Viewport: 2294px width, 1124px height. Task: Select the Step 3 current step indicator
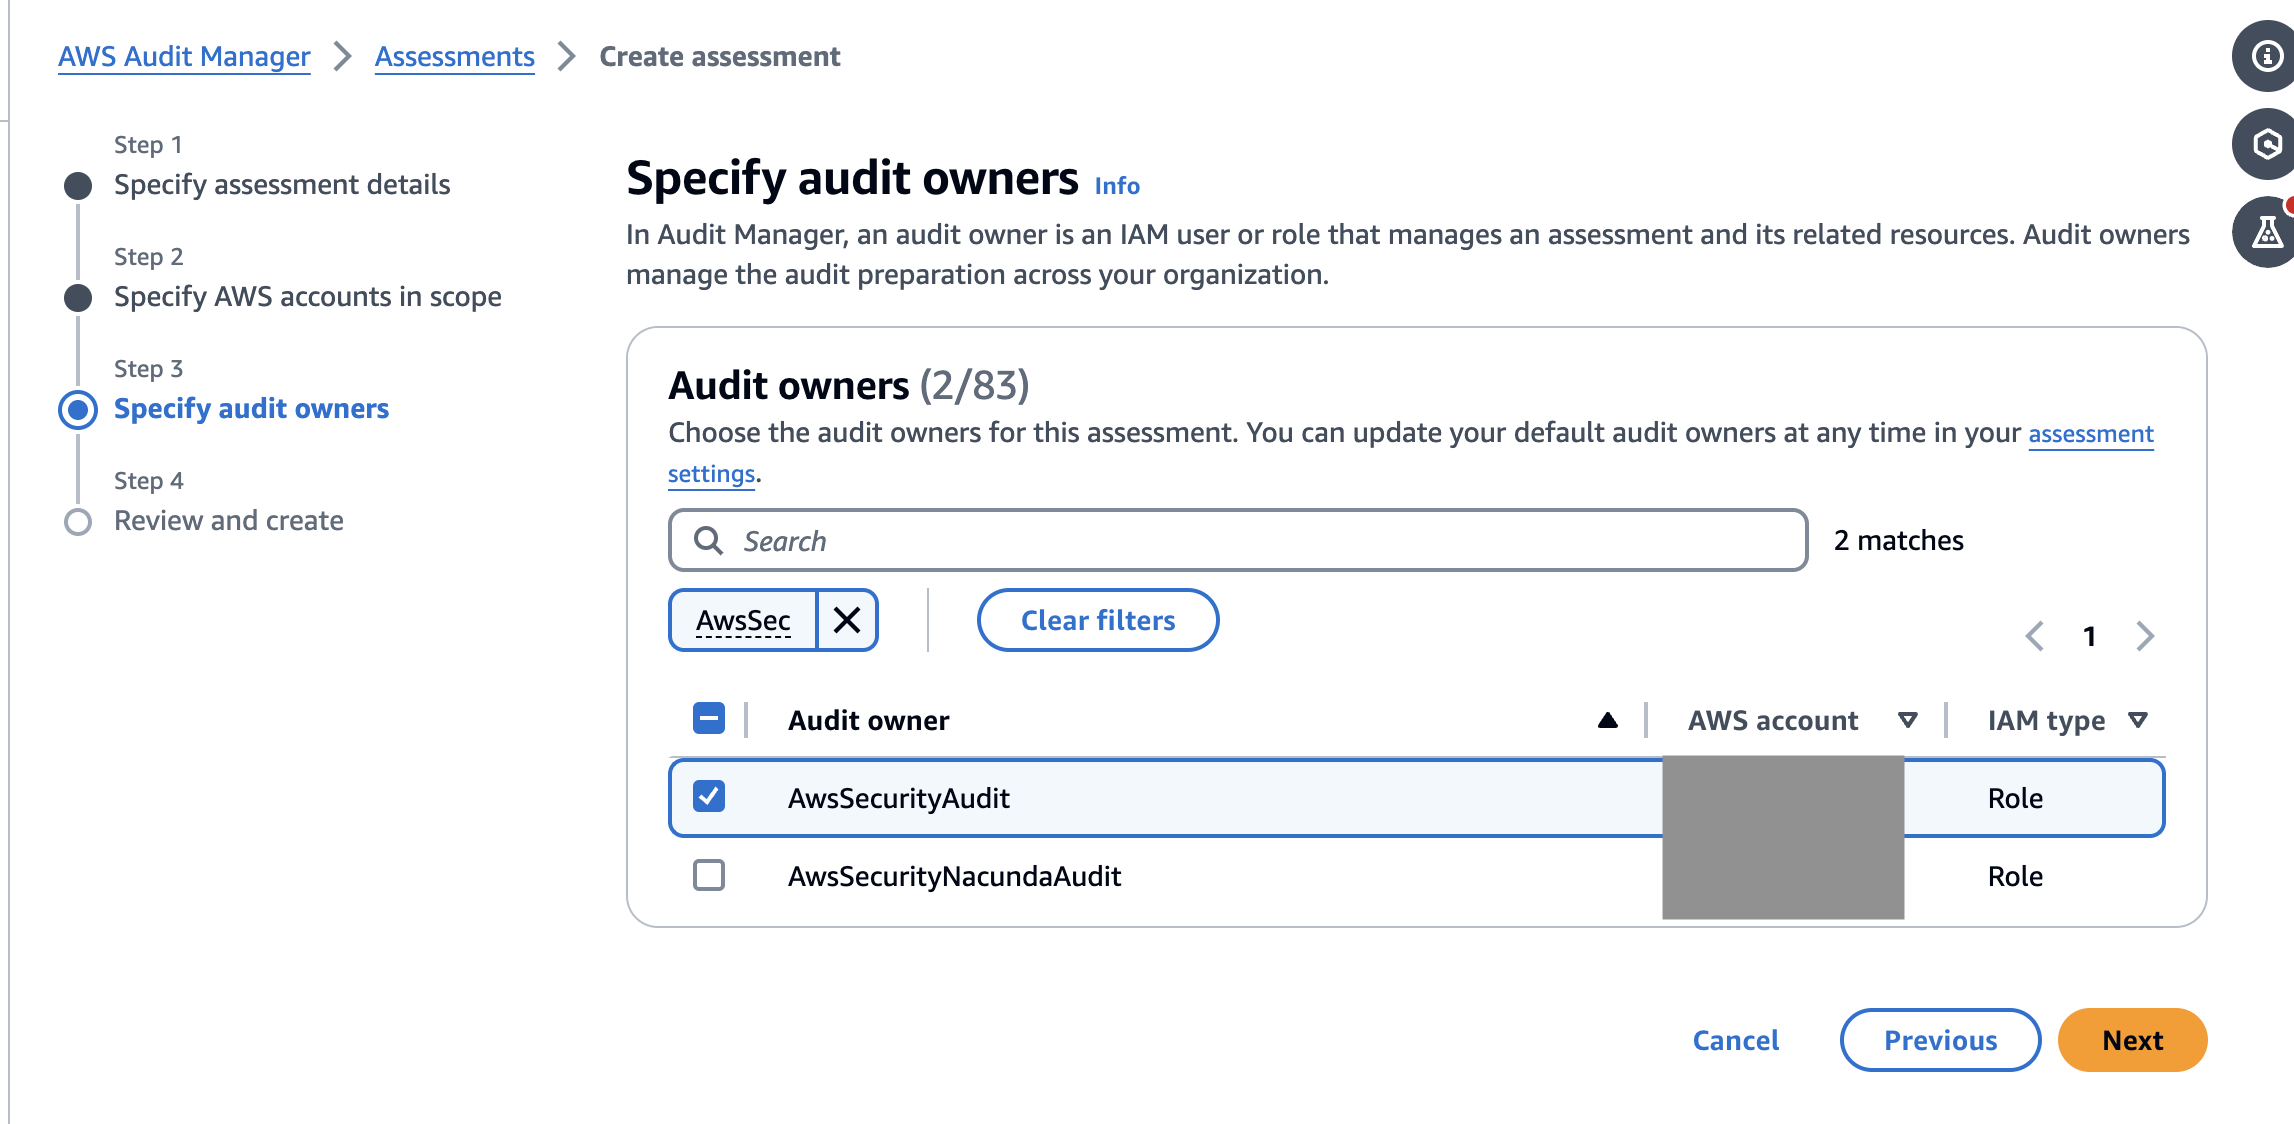tap(78, 409)
